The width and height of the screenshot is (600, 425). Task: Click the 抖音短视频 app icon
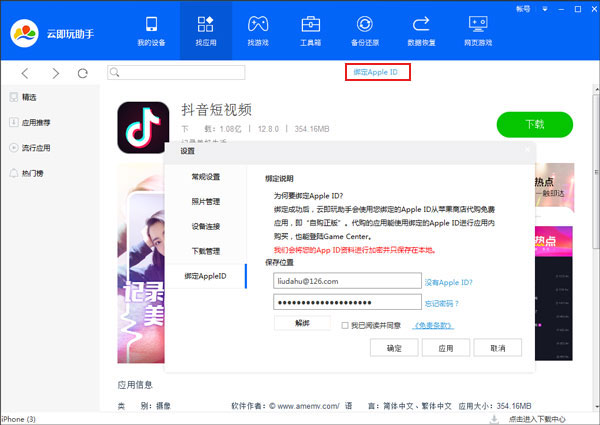point(143,127)
